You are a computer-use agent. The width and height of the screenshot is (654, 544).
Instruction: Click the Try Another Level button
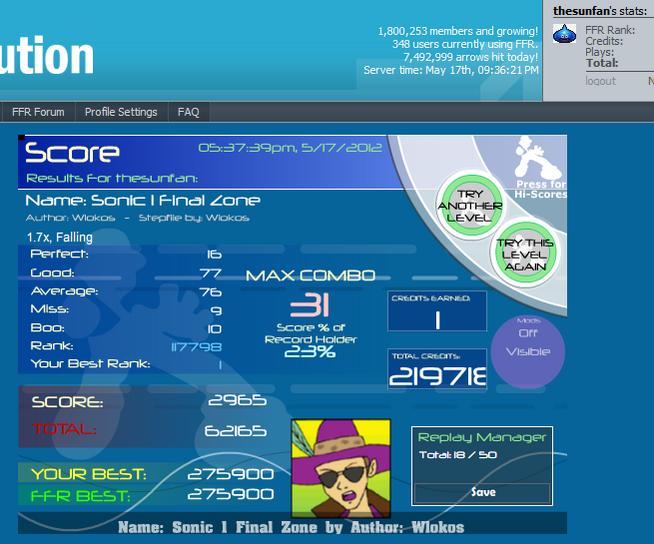[x=470, y=206]
